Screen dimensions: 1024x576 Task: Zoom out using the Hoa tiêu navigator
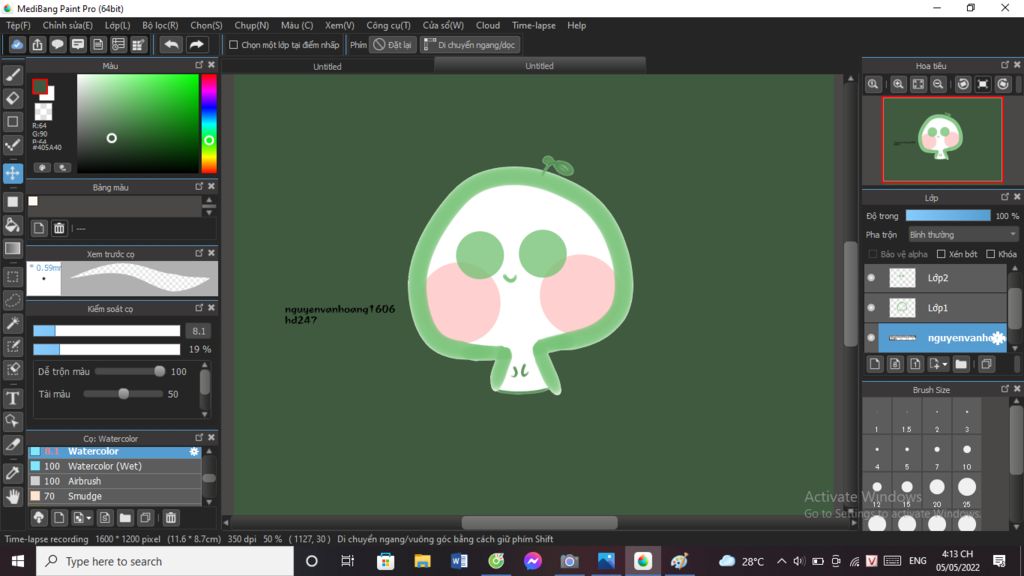pos(938,84)
